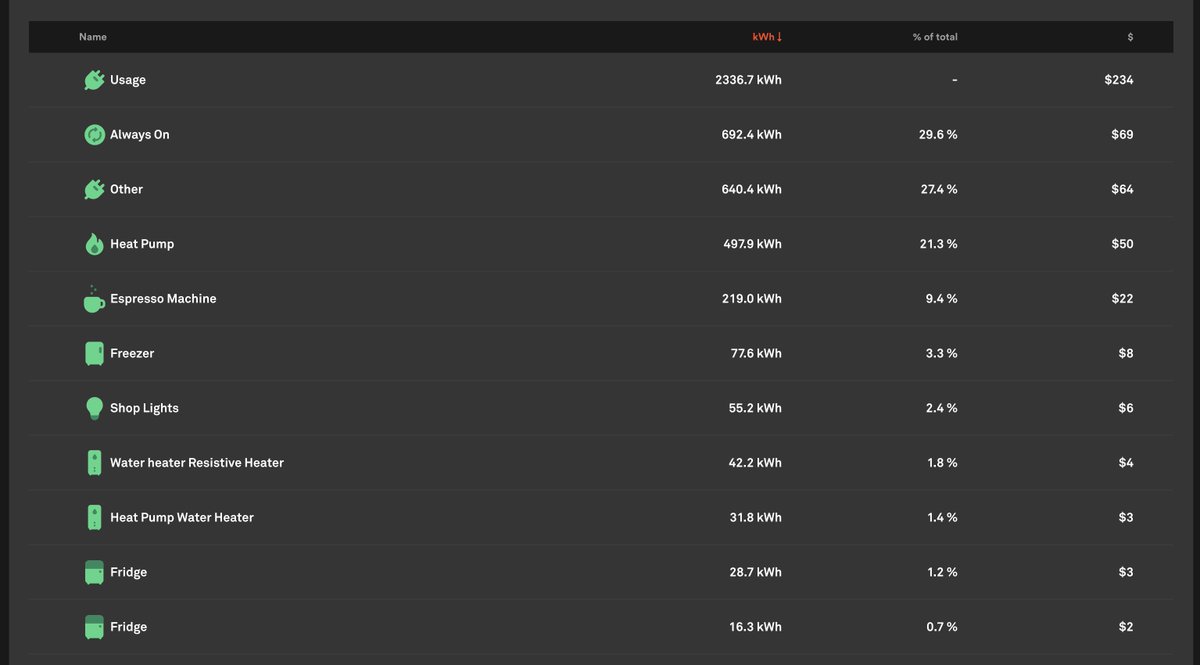Select the Freezer row label
The width and height of the screenshot is (1200, 665).
pyautogui.click(x=132, y=353)
